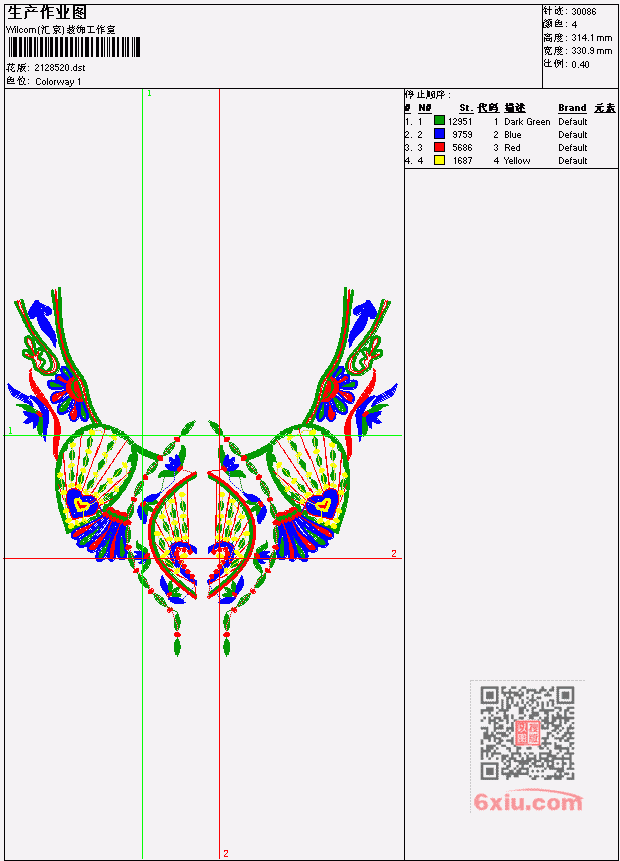This screenshot has height=861, width=620.
Task: Click the N# column header
Action: coord(424,108)
